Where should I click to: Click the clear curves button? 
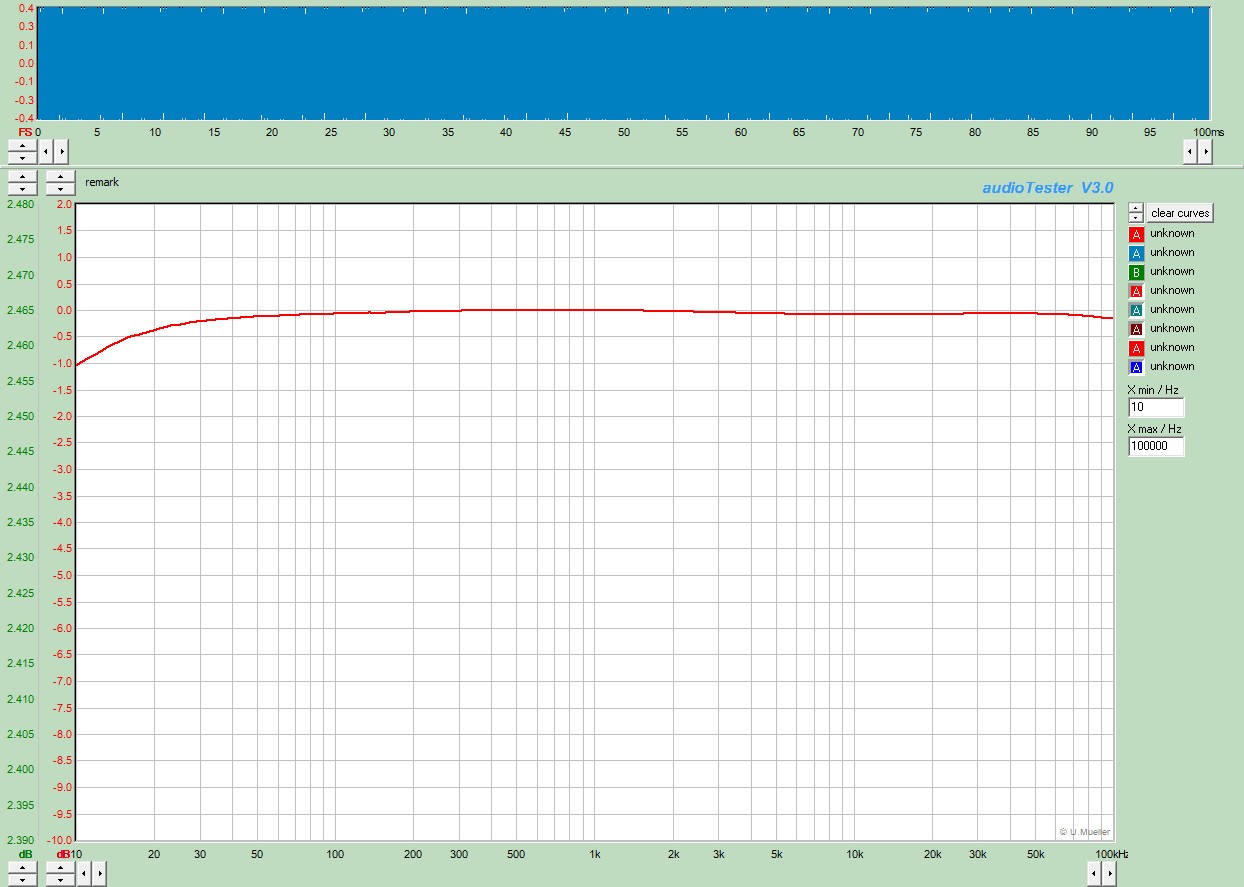pos(1180,213)
